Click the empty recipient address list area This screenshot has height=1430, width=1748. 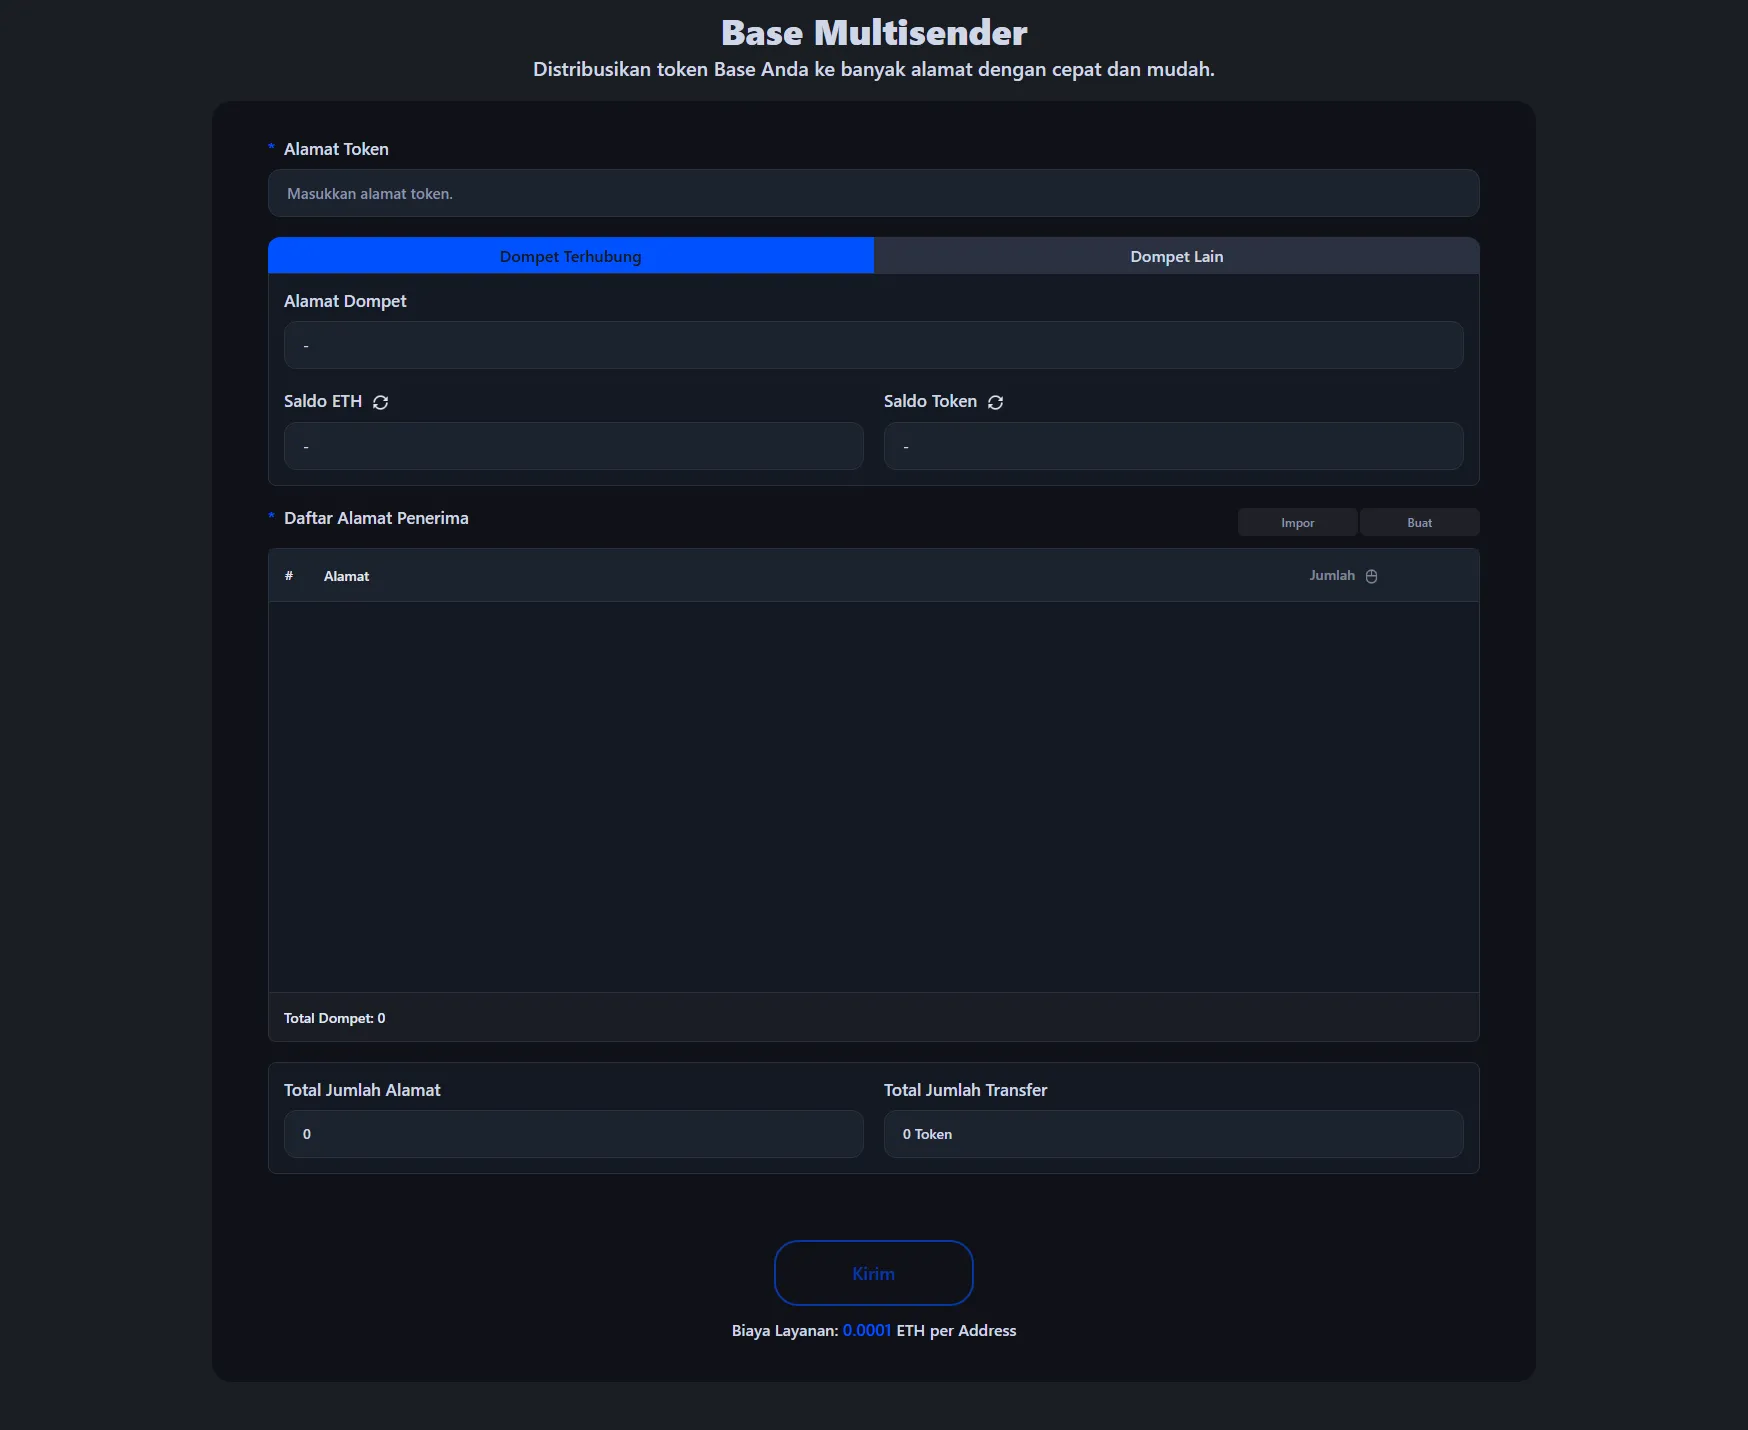coord(873,796)
